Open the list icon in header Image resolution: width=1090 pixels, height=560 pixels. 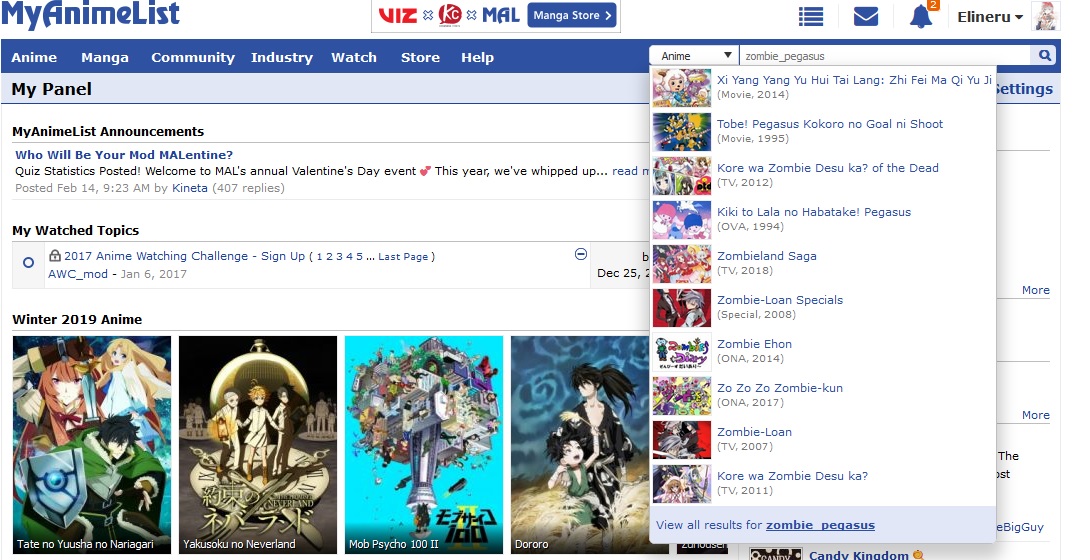[x=811, y=17]
